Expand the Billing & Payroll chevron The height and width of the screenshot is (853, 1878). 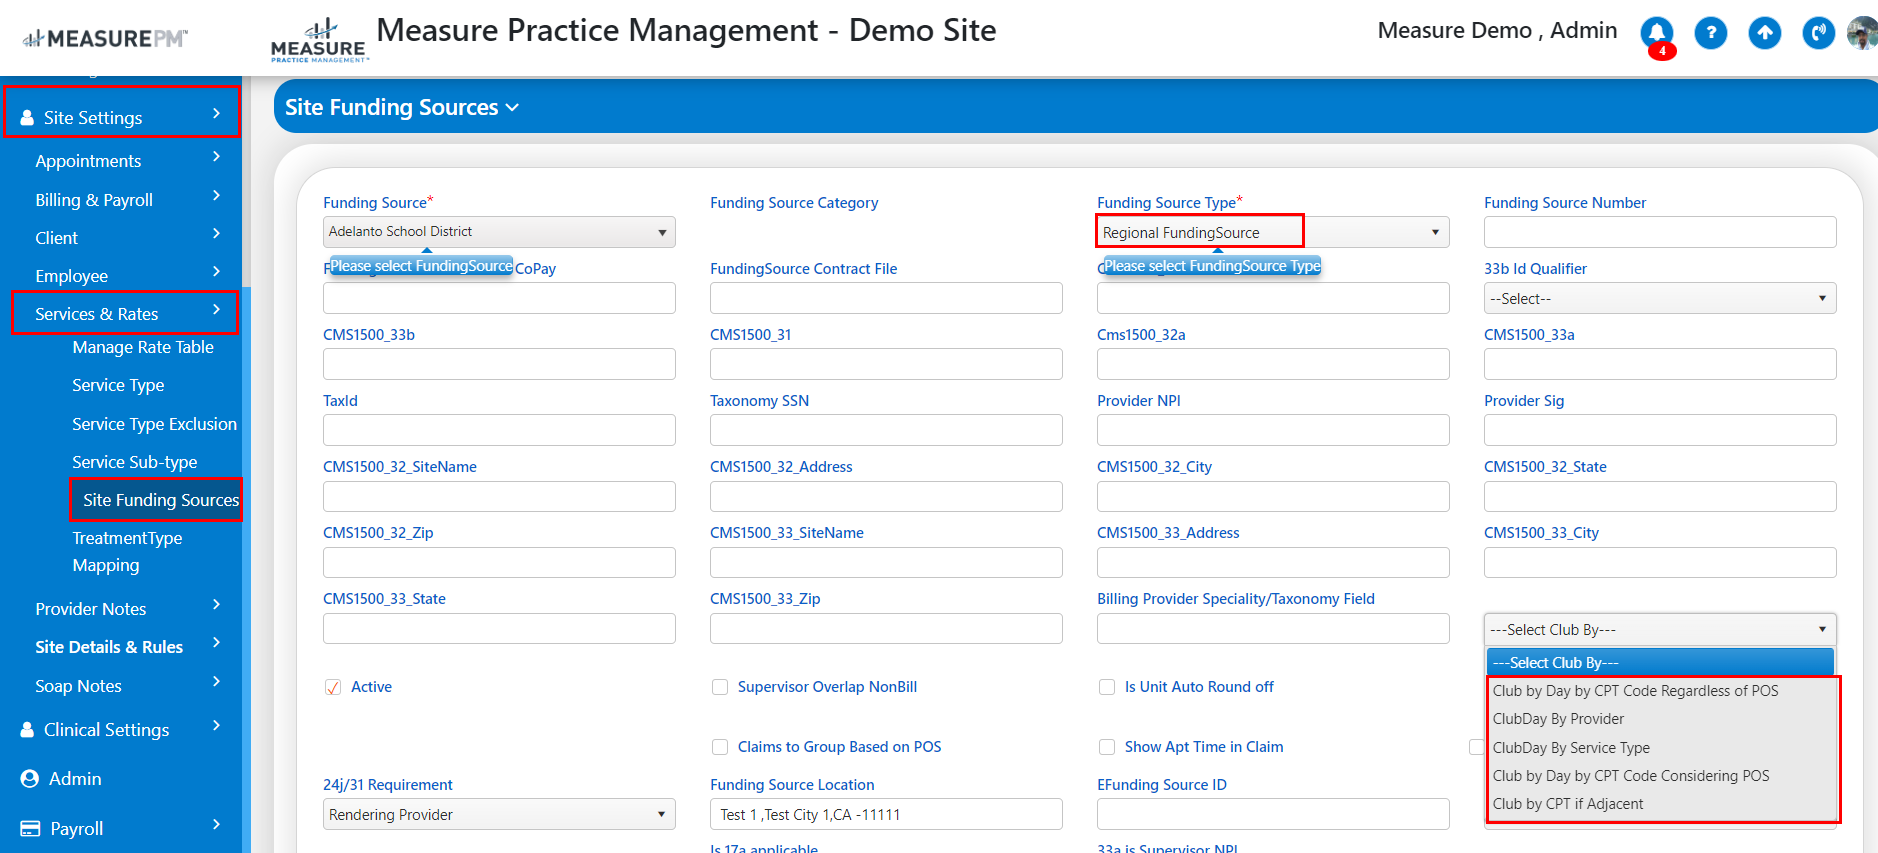tap(216, 196)
